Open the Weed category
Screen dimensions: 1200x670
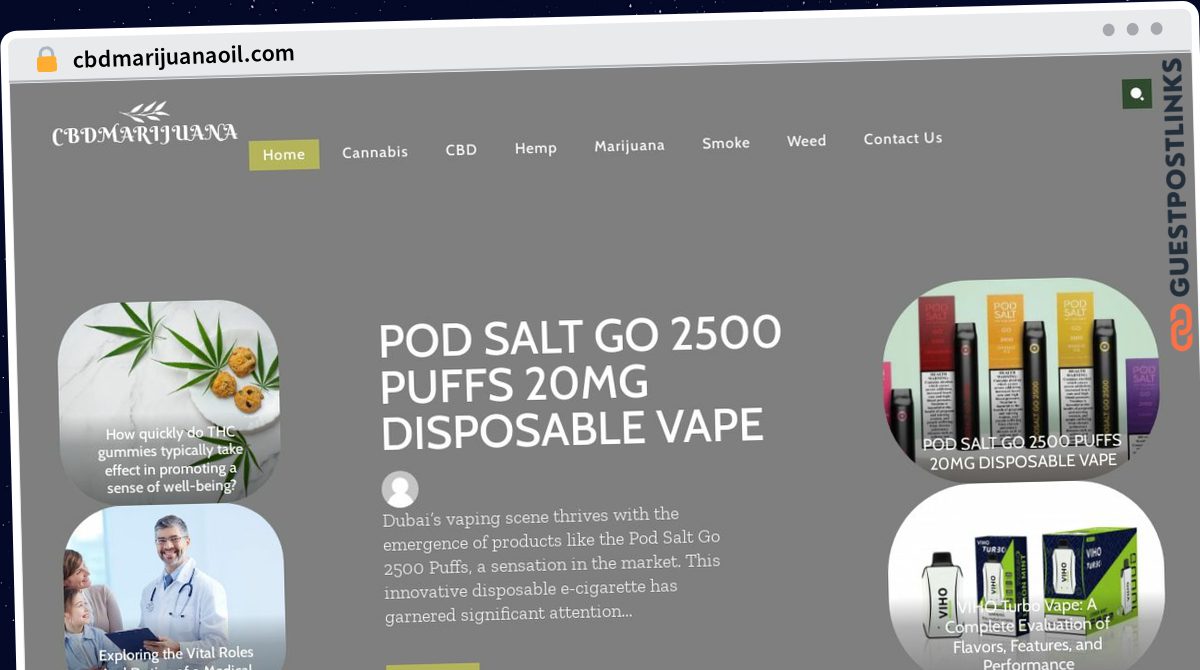pyautogui.click(x=806, y=141)
